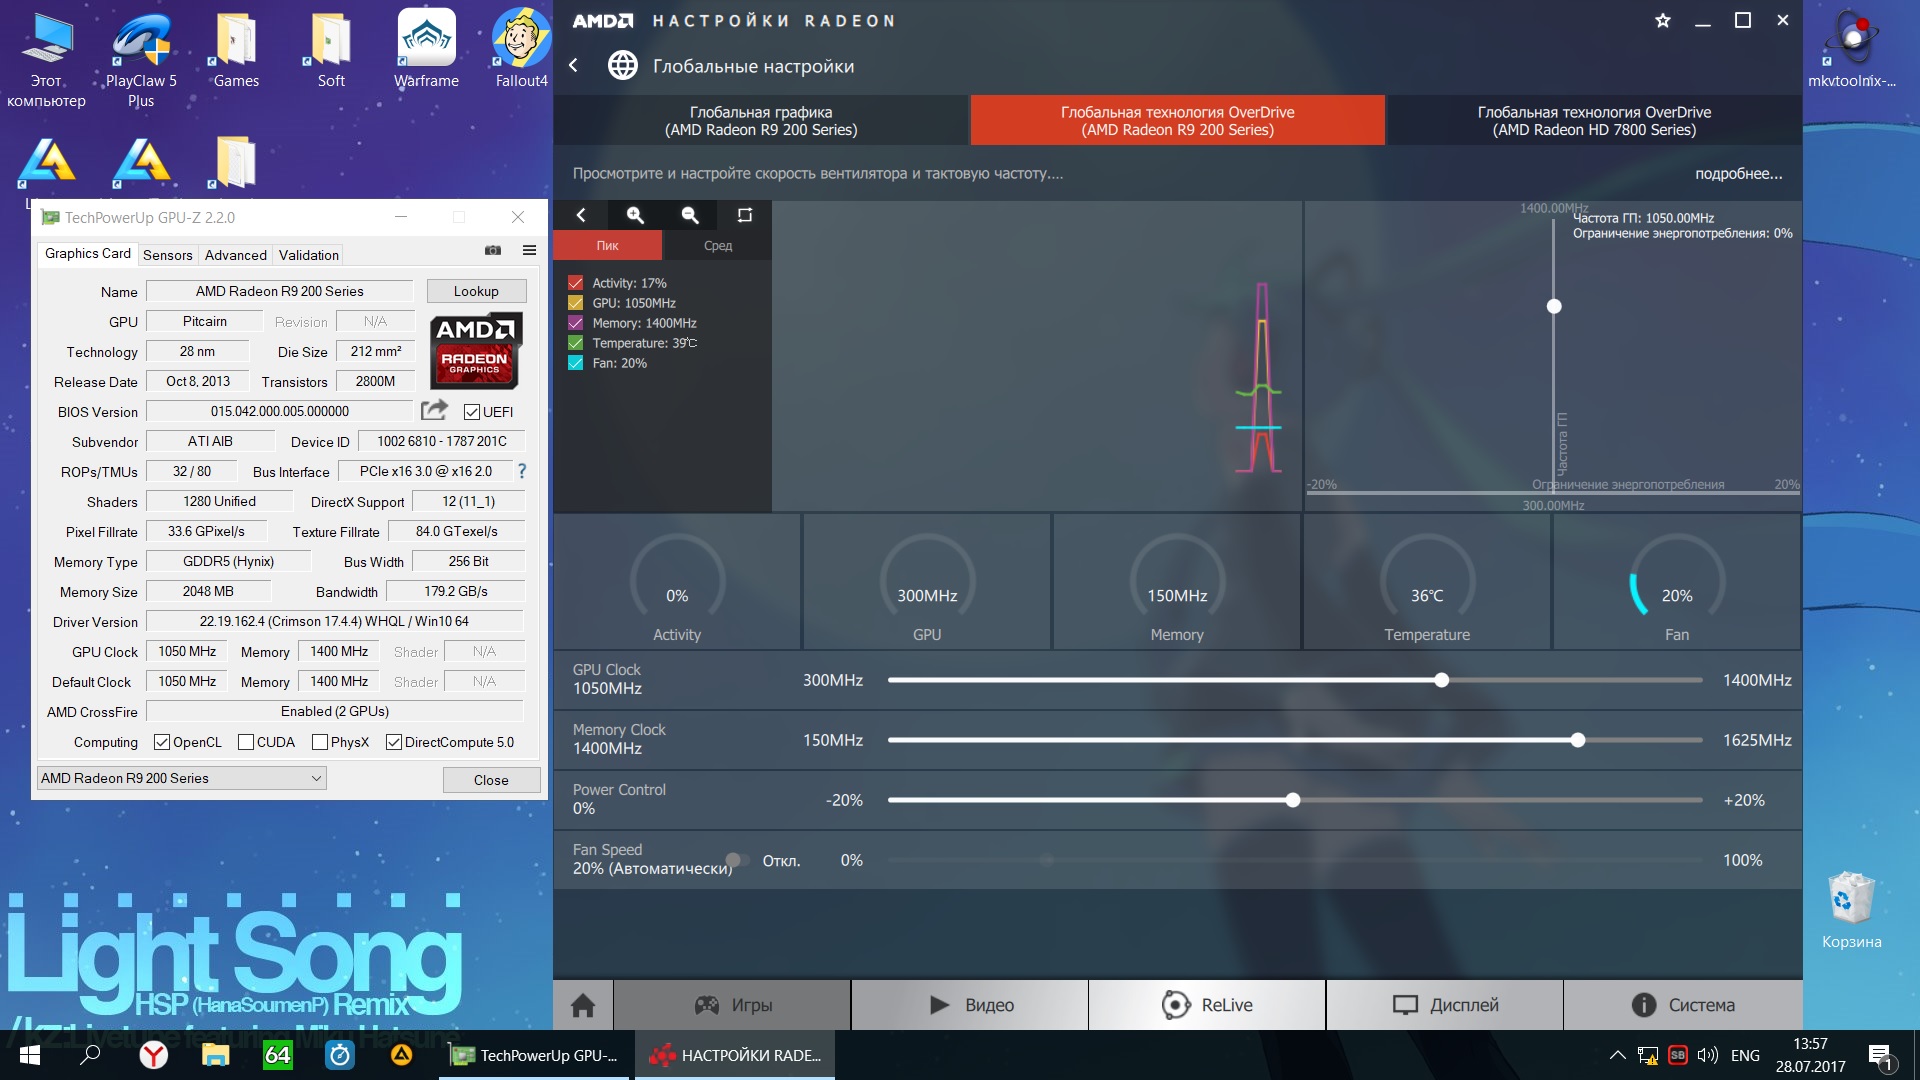Toggle DirectCompute 5.0 checkbox in GPU-Z

[x=394, y=742]
